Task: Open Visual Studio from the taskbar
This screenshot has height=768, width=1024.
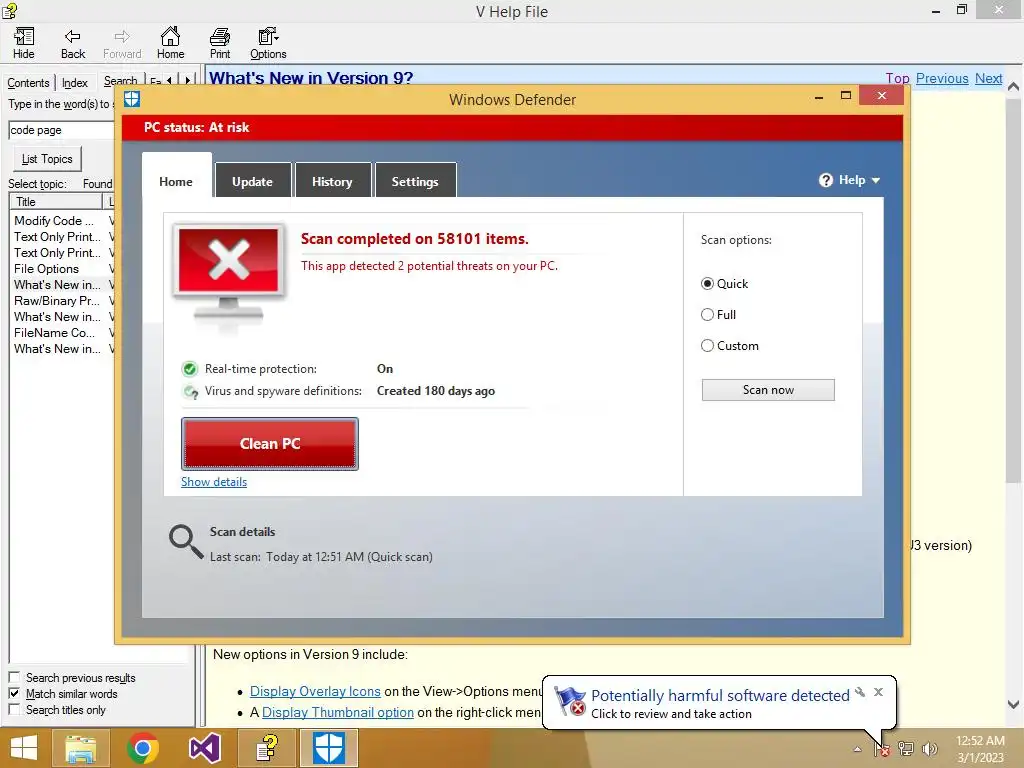Action: [204, 748]
